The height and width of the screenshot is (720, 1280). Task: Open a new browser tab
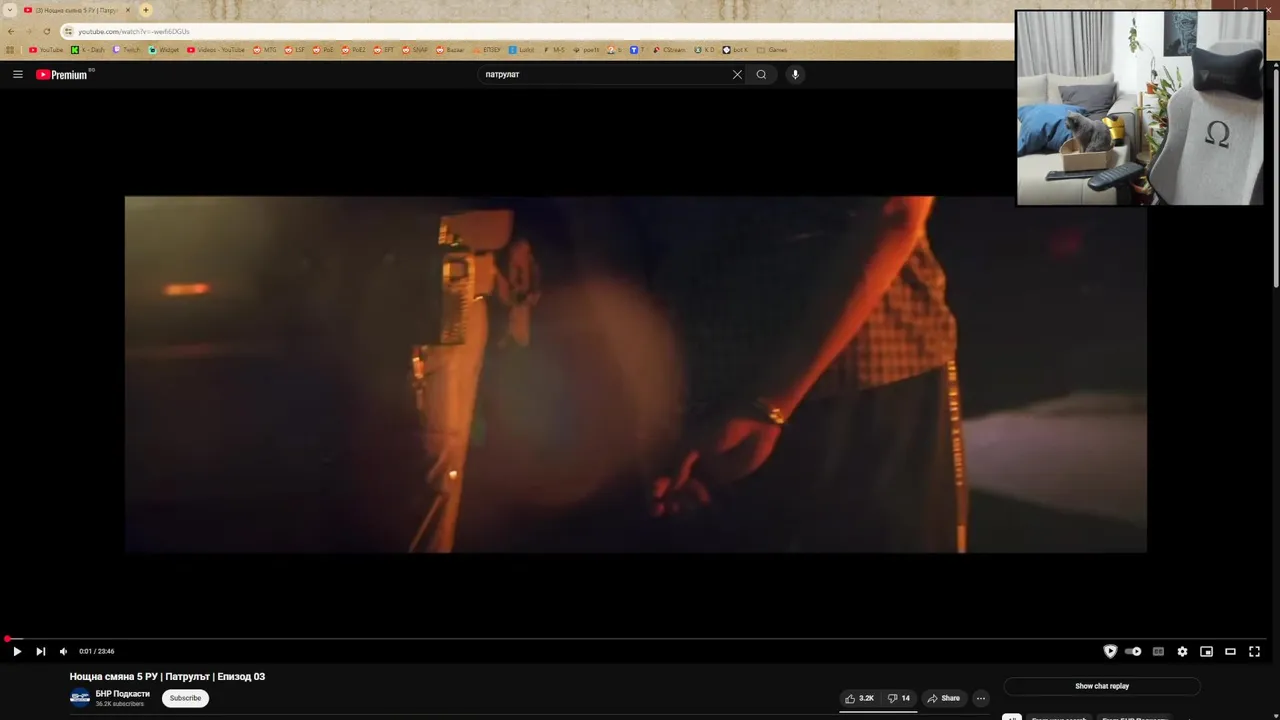(146, 10)
